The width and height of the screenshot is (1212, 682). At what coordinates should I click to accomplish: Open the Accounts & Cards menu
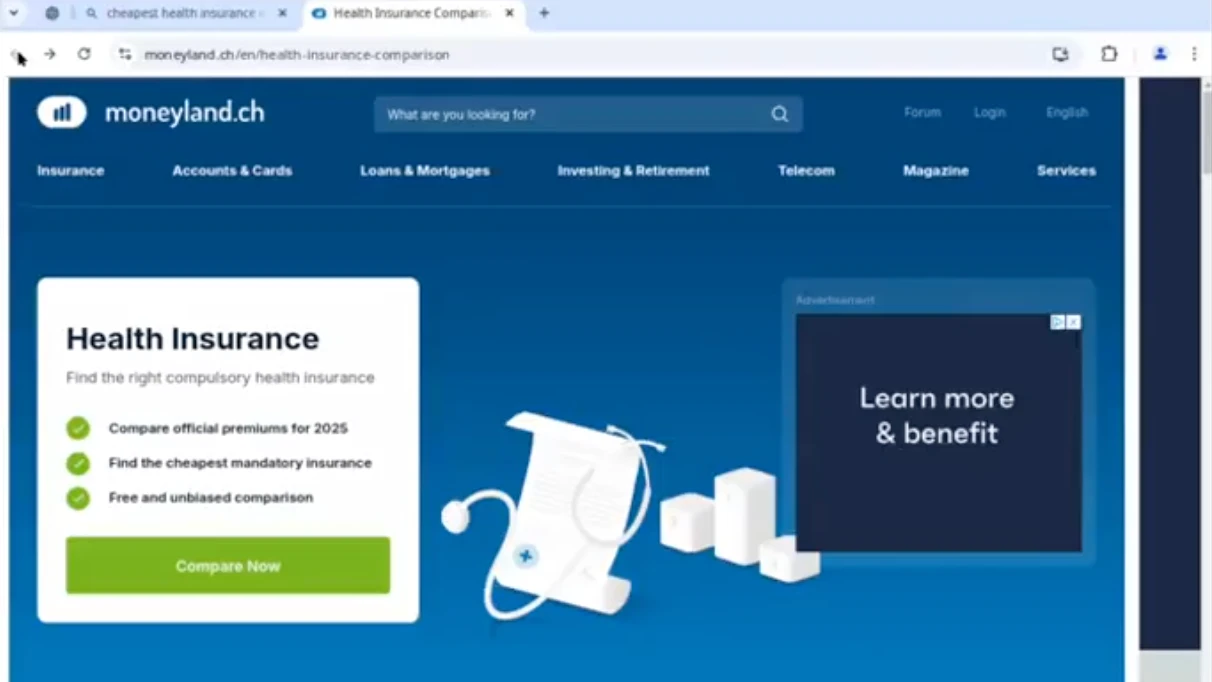pyautogui.click(x=232, y=171)
